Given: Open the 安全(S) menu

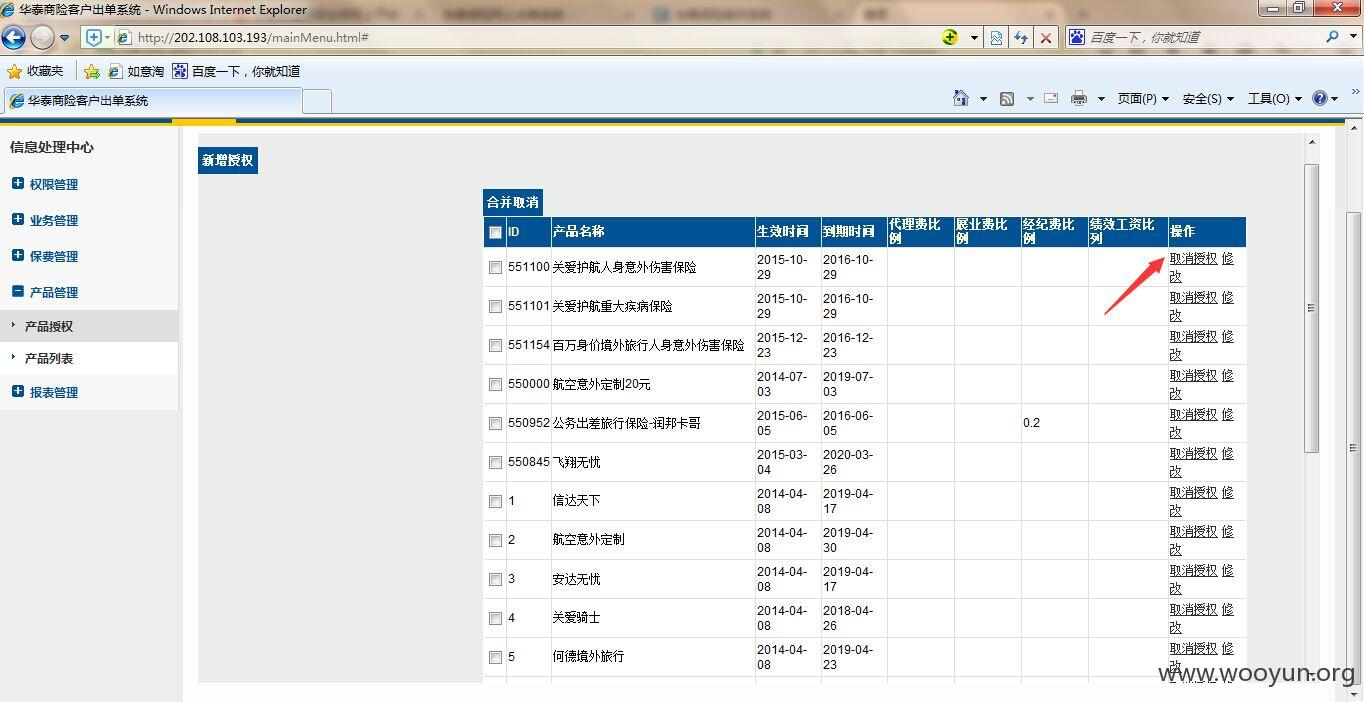Looking at the screenshot, I should [x=1208, y=98].
